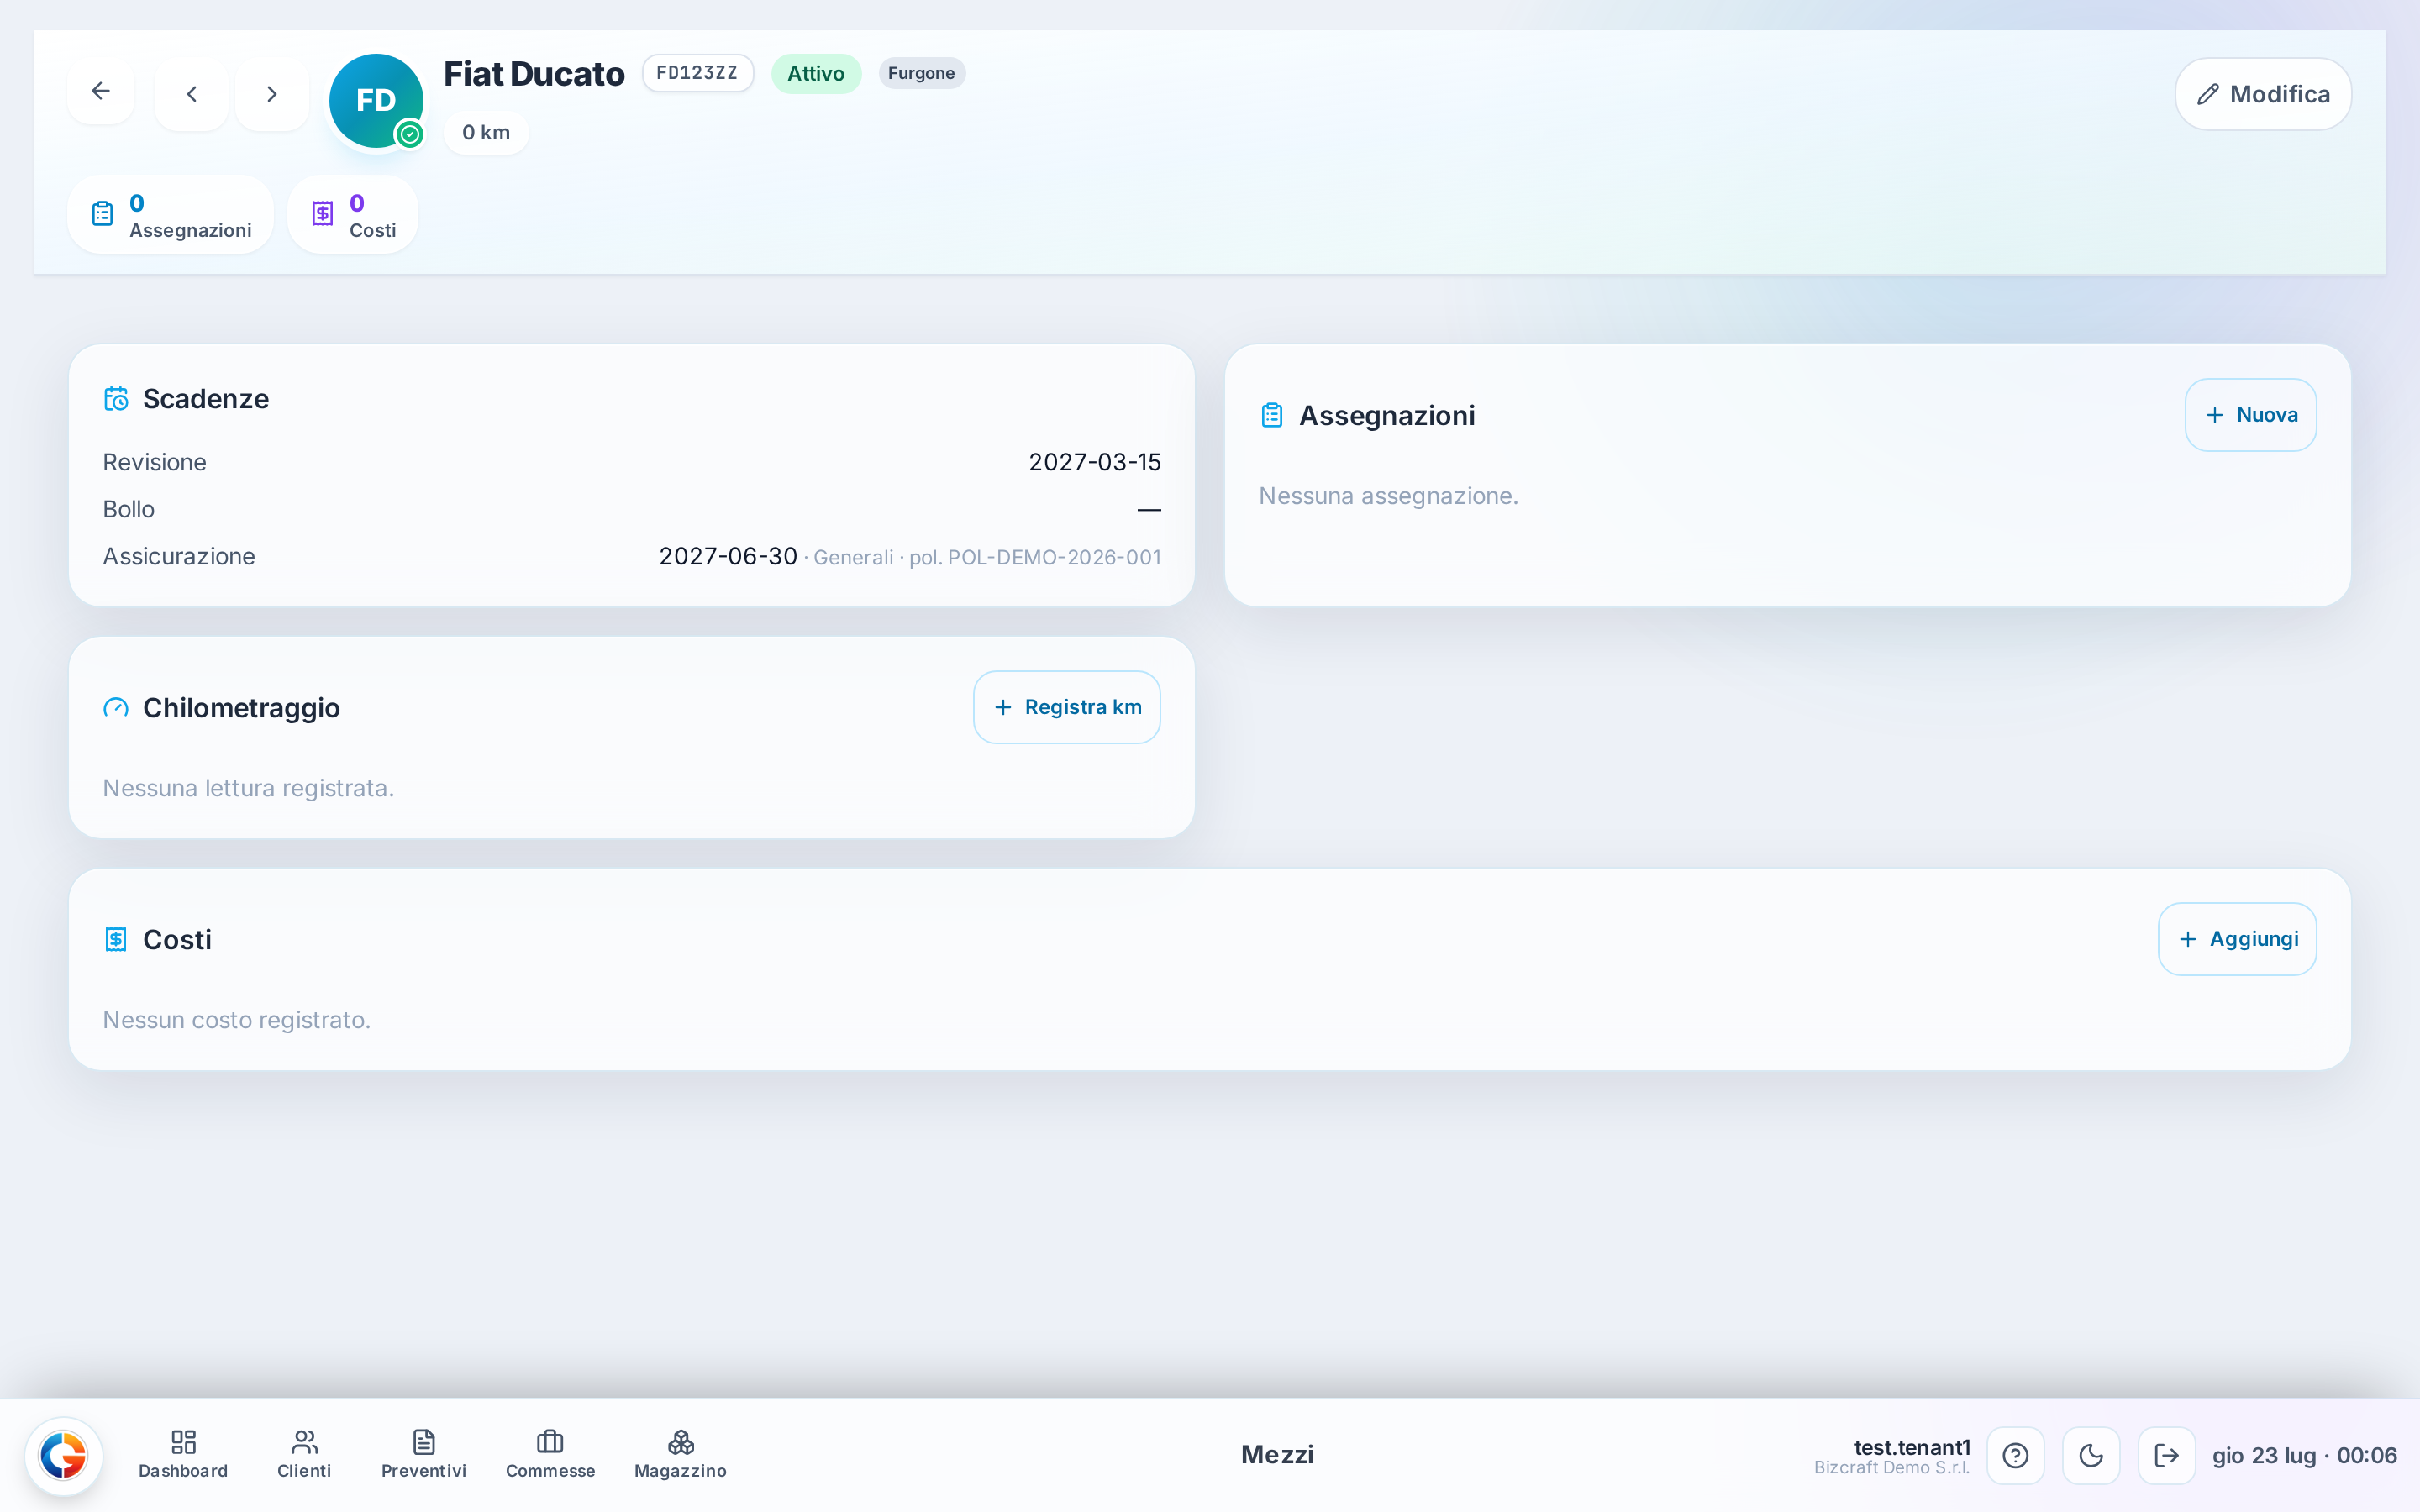
Task: Add a cost with Aggiungi
Action: (2237, 939)
